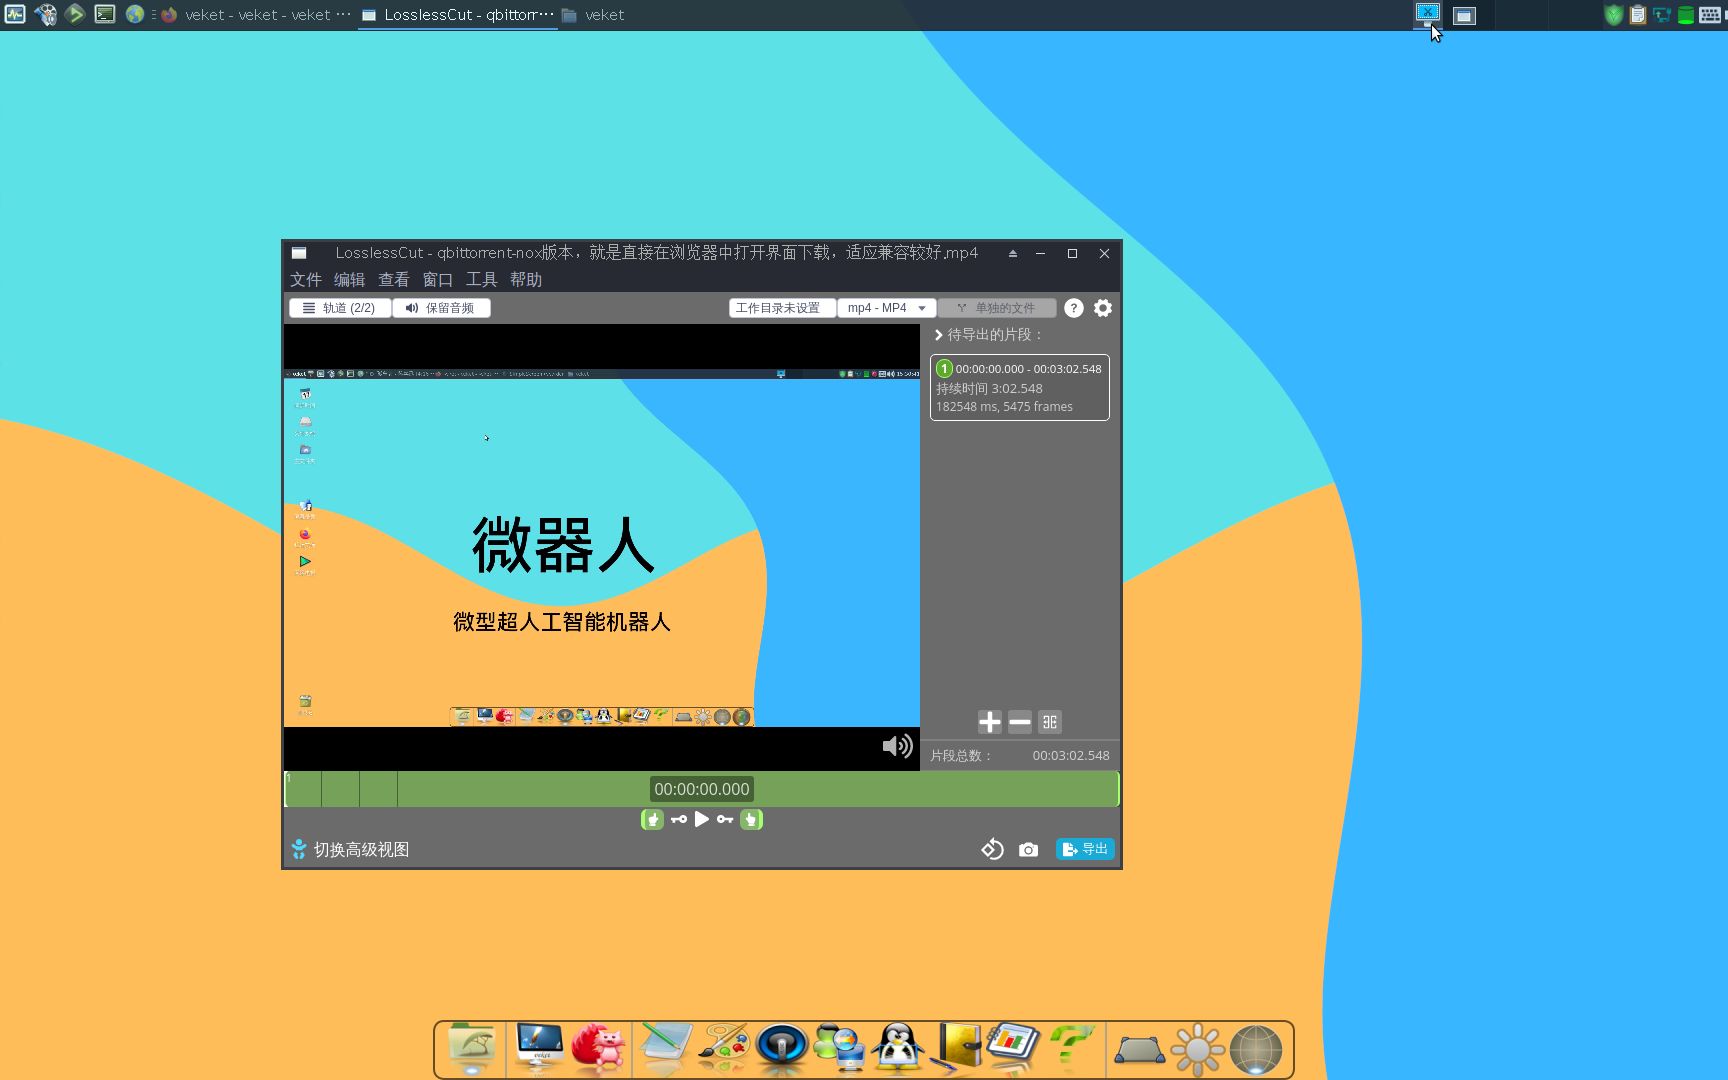This screenshot has width=1728, height=1080.
Task: Open the help question mark icon
Action: pos(1073,308)
